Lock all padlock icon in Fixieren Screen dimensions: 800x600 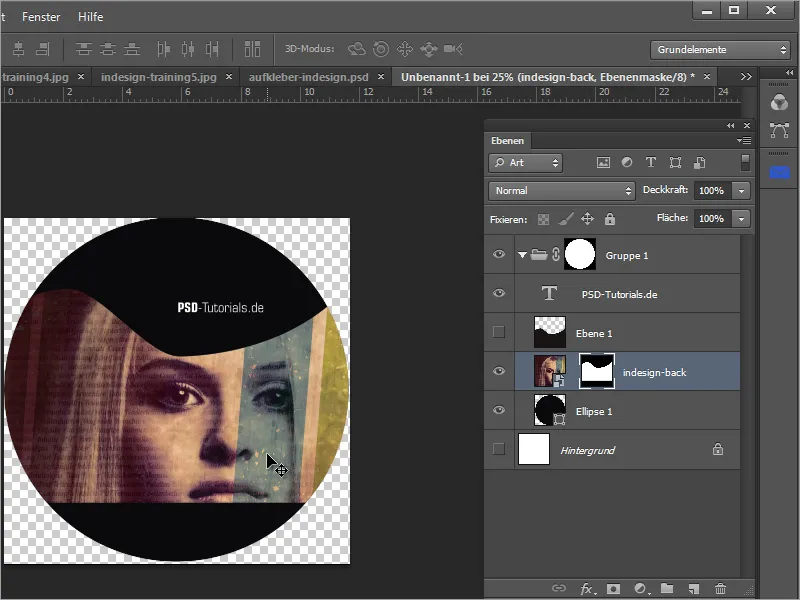pos(610,219)
